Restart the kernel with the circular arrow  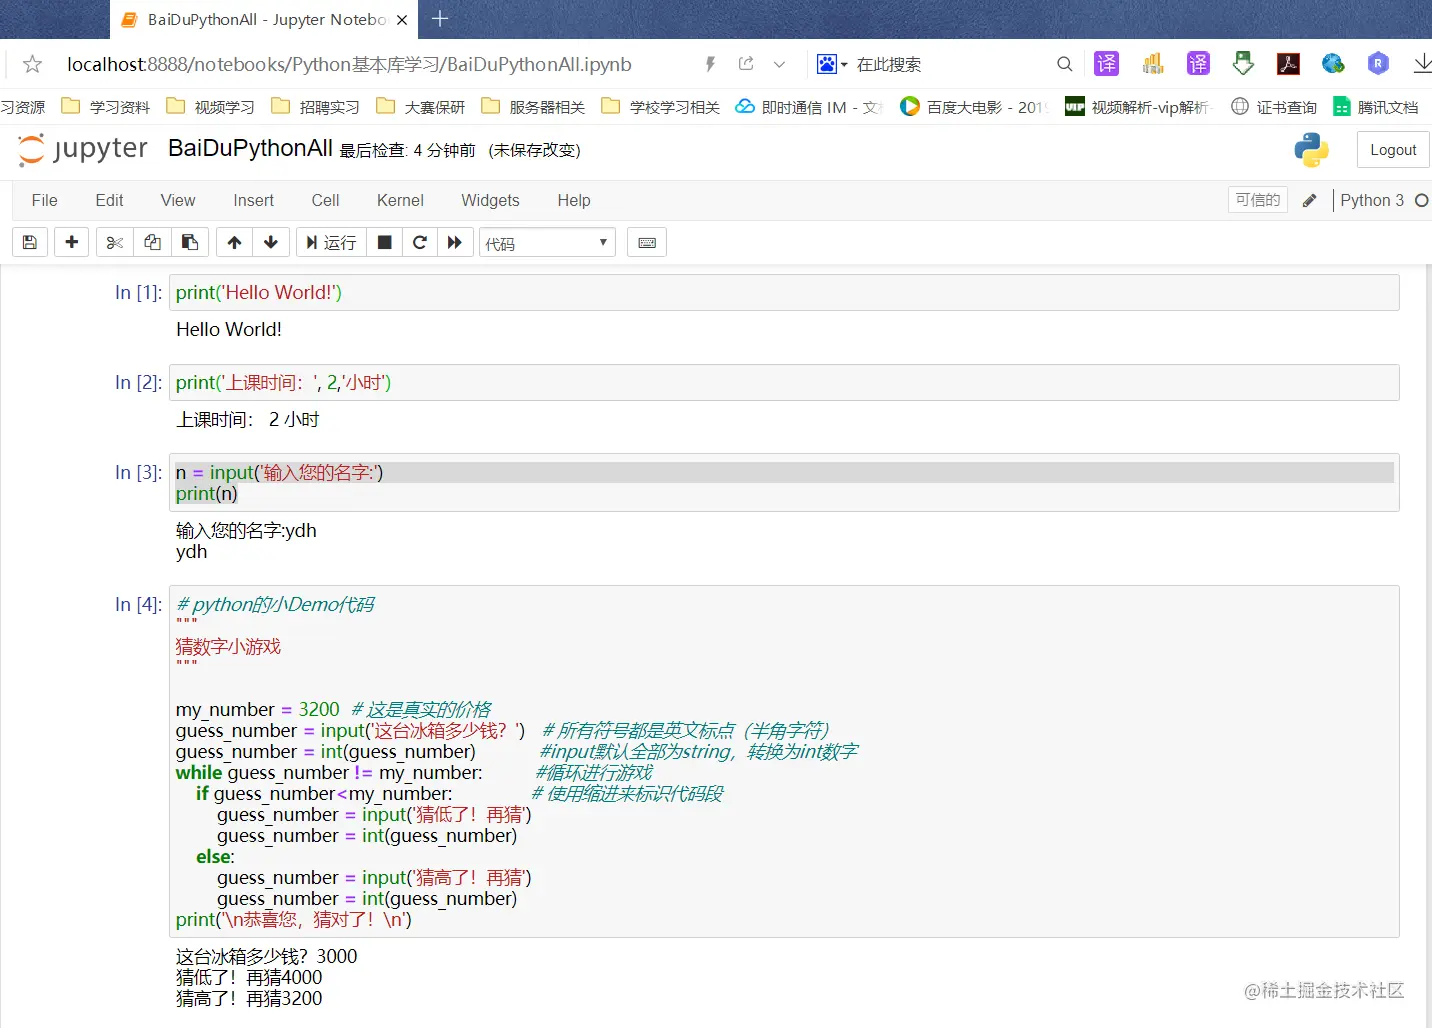click(x=420, y=242)
